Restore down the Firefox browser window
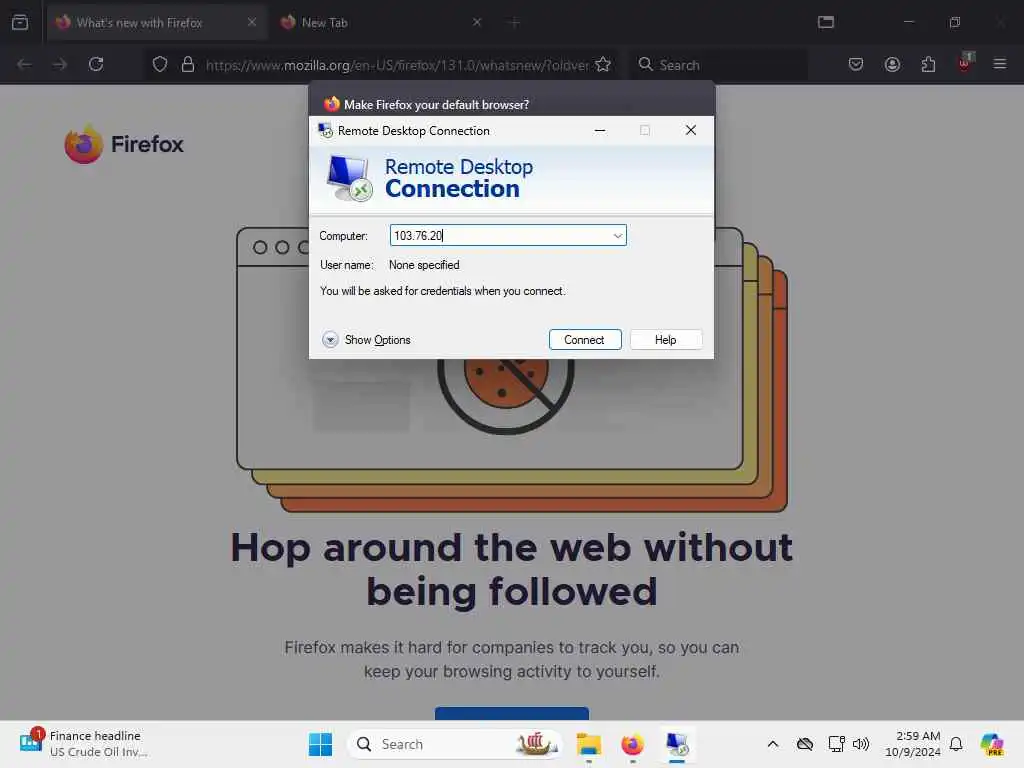Viewport: 1024px width, 768px height. [x=955, y=22]
